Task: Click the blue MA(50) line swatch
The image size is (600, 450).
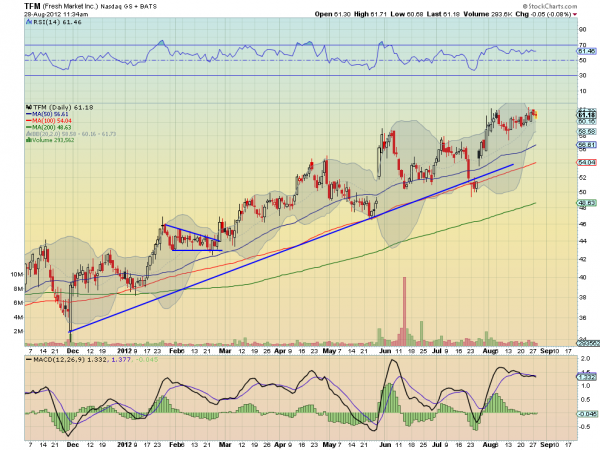Action: 29,114
